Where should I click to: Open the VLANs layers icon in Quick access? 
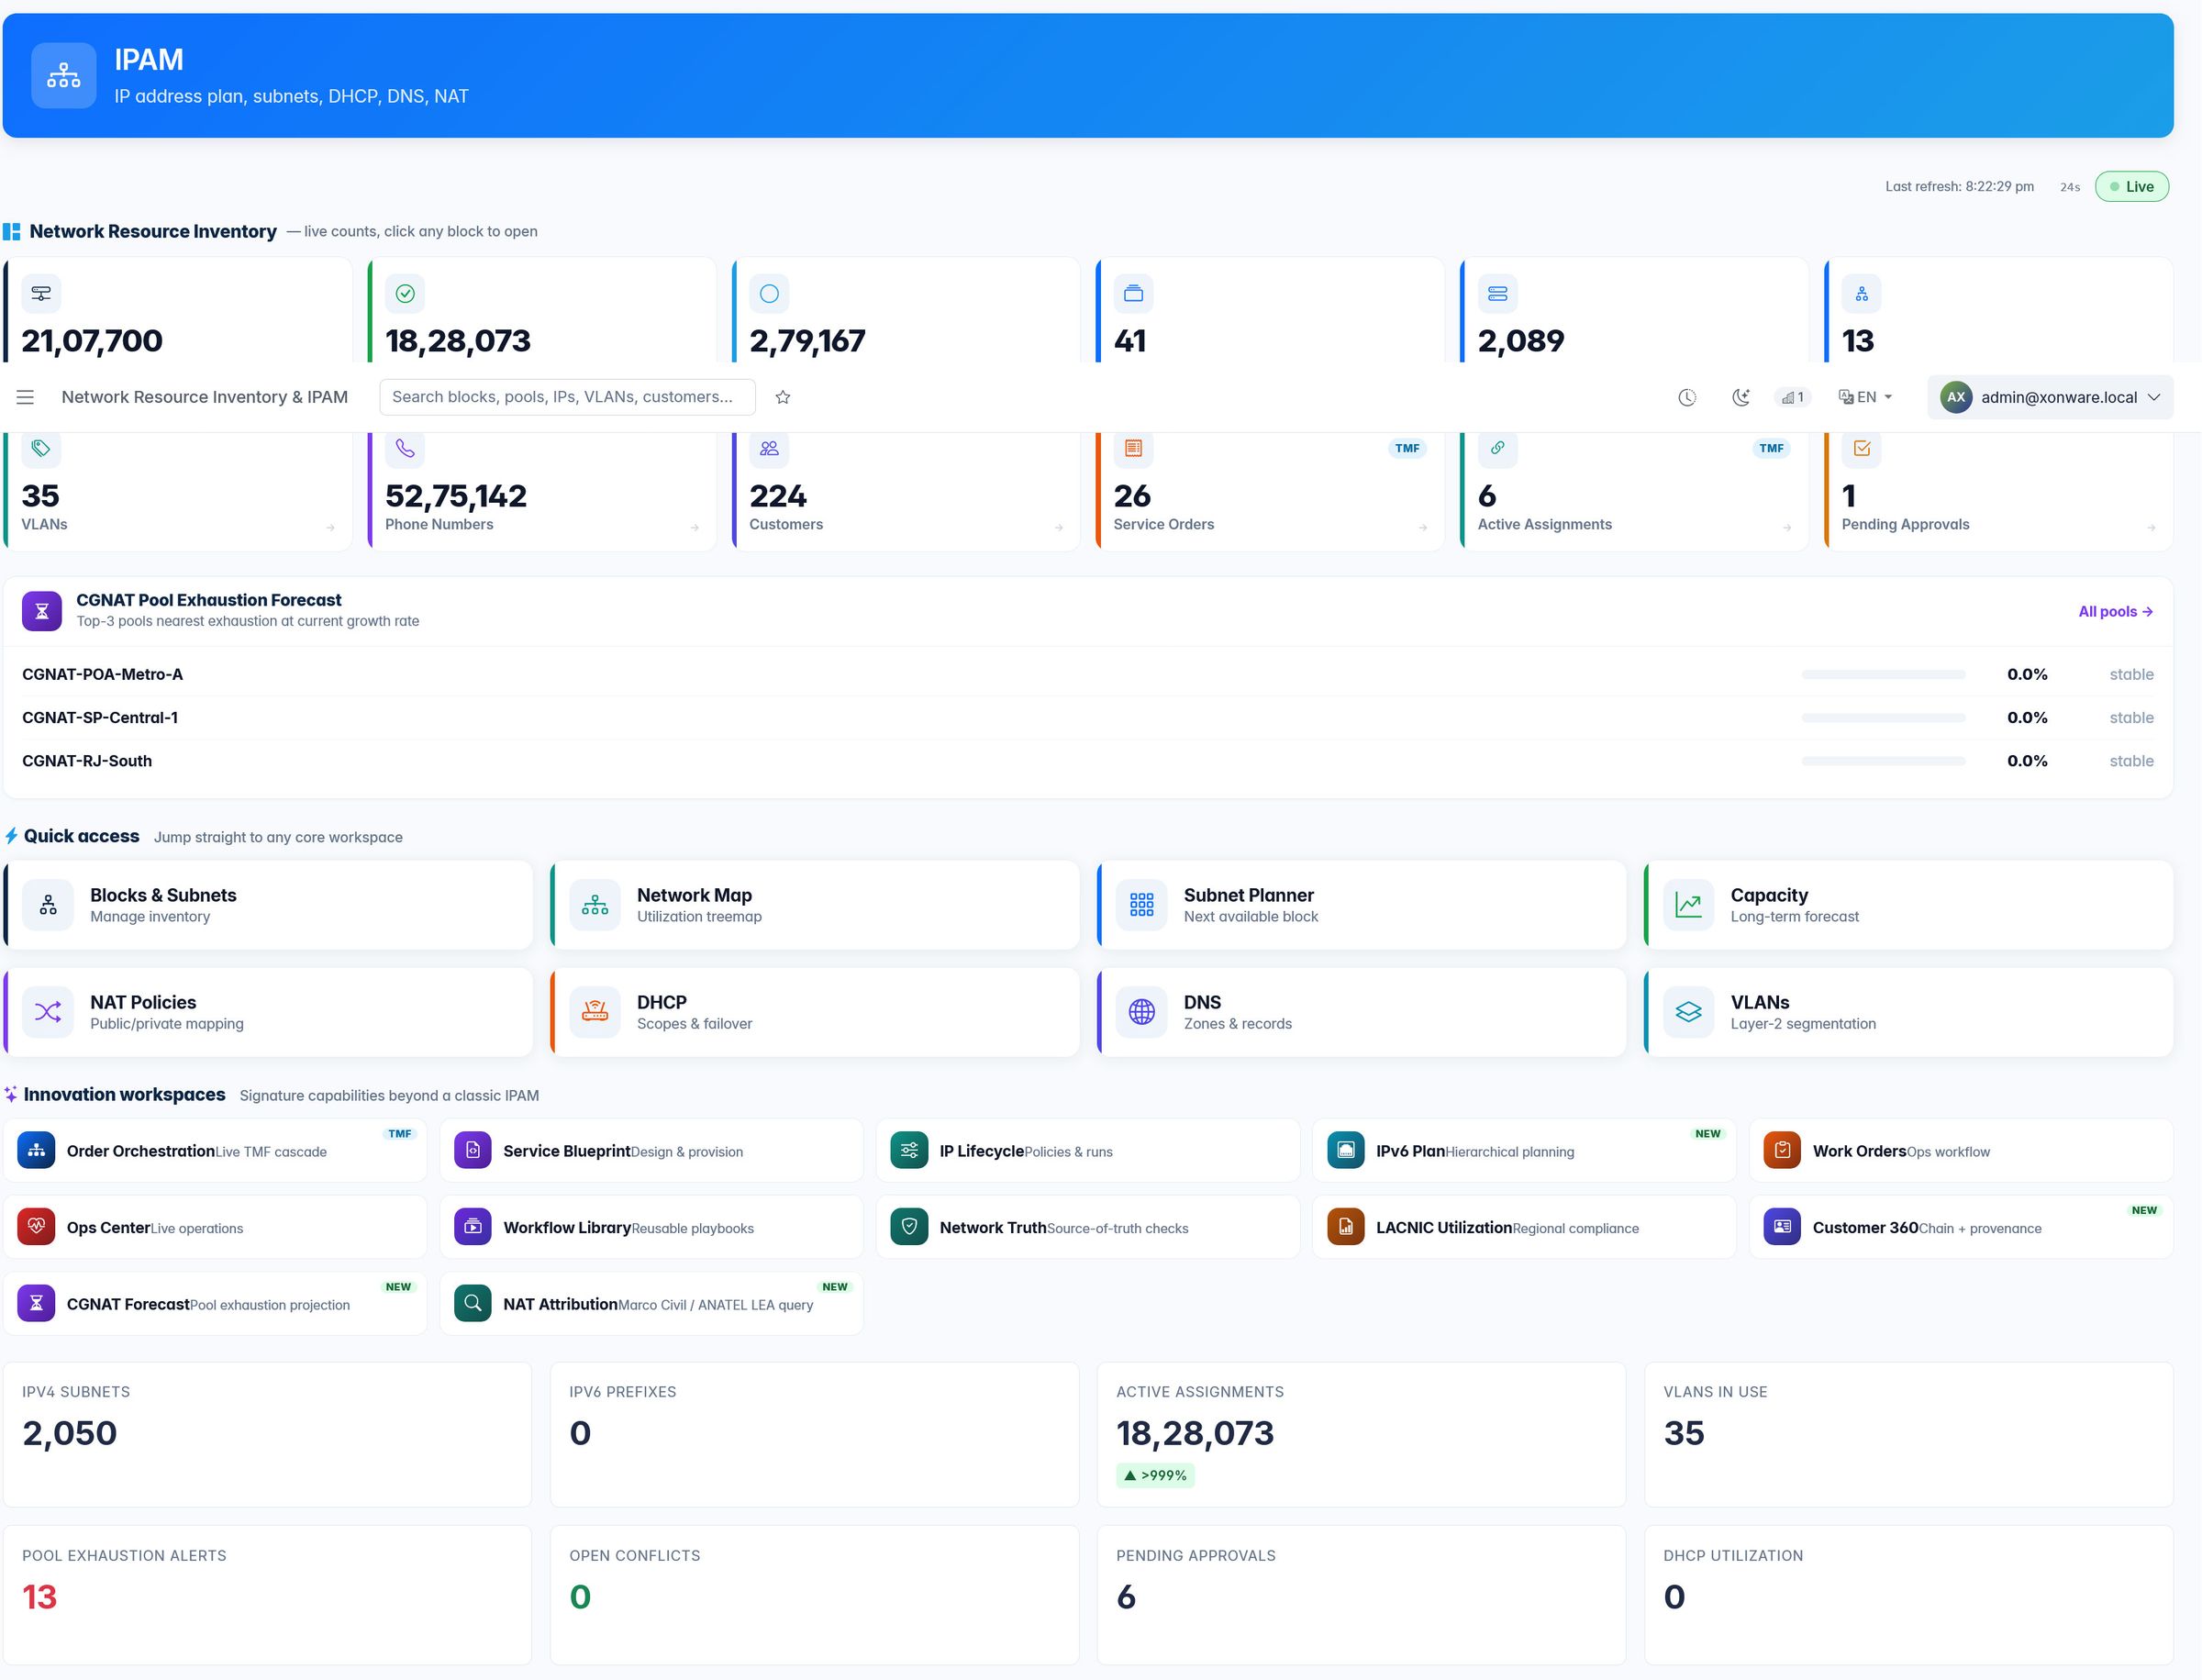[x=1689, y=1012]
